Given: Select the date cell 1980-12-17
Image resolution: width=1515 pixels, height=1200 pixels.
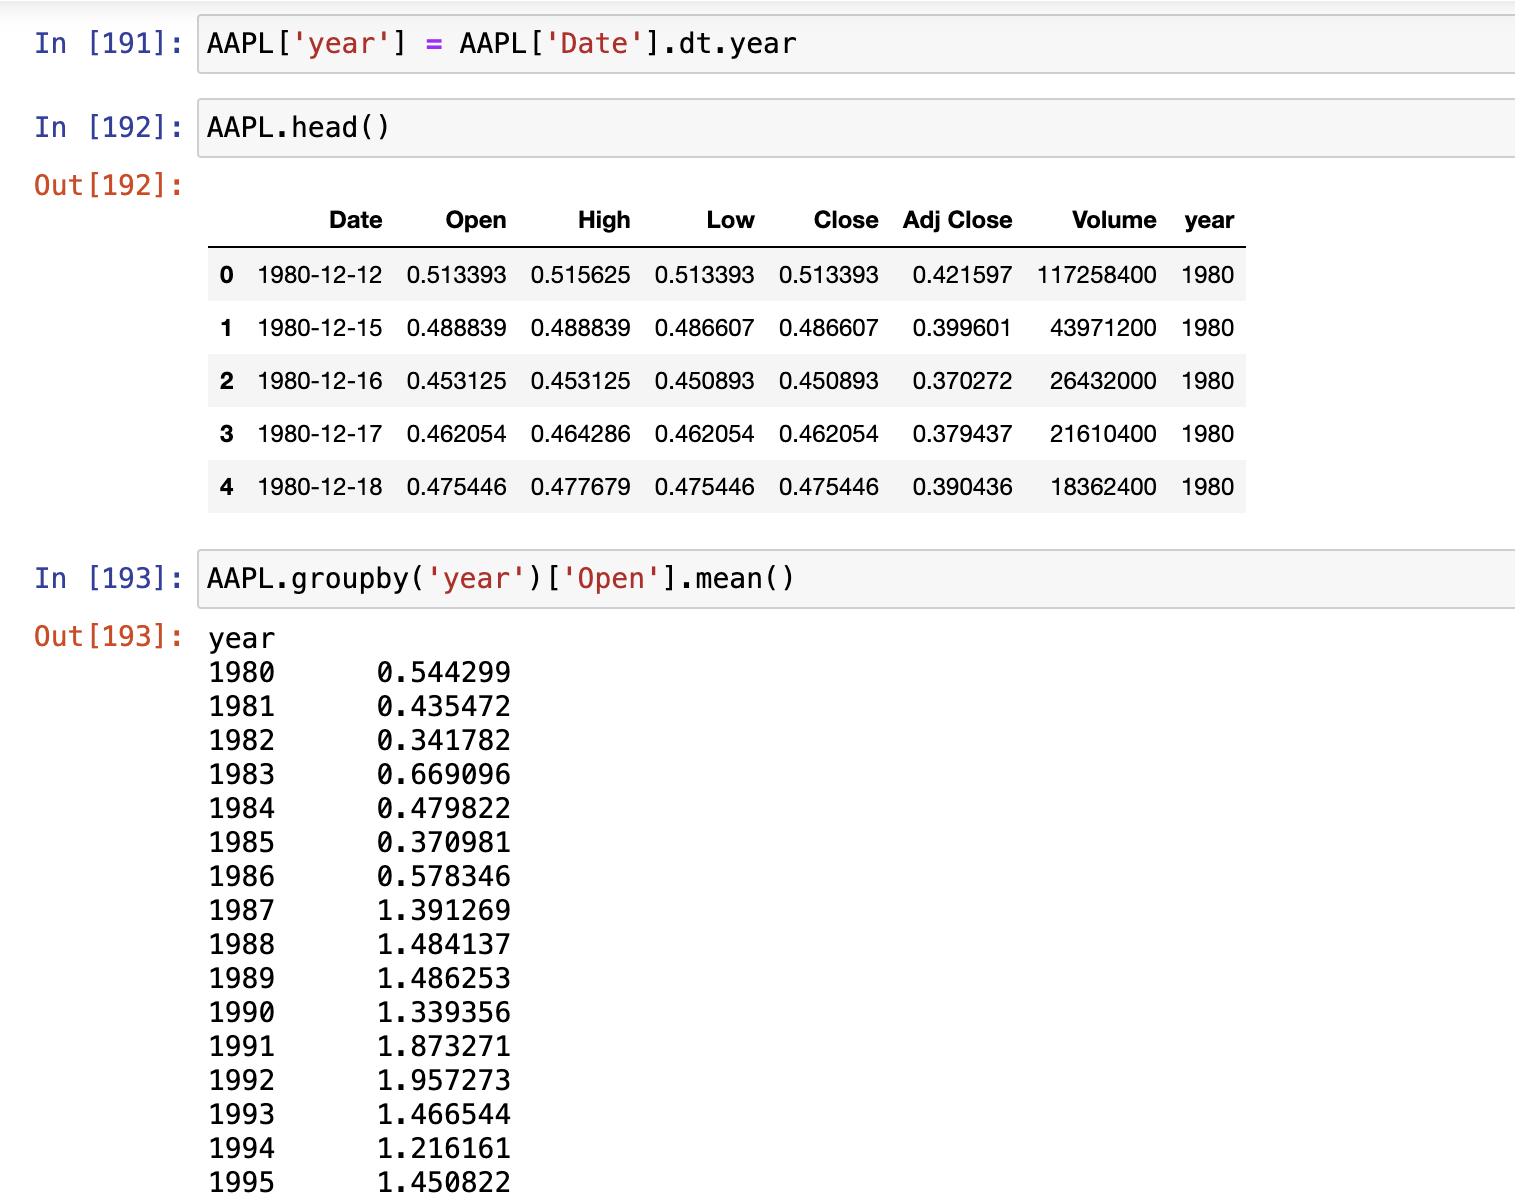Looking at the screenshot, I should tap(320, 434).
